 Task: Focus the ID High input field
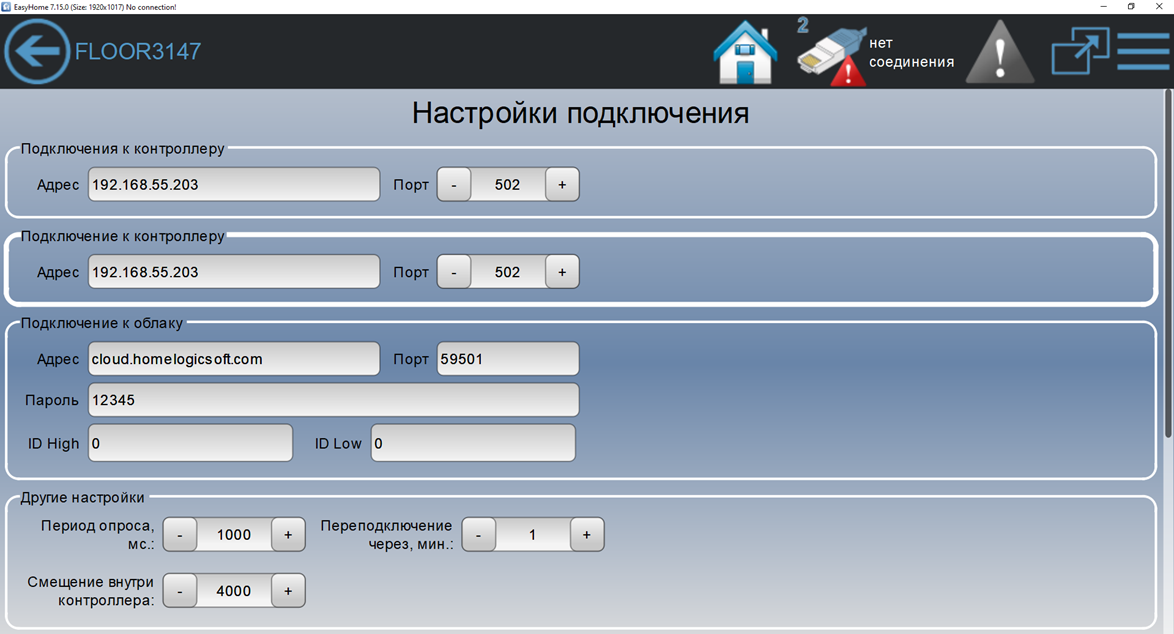[x=190, y=443]
